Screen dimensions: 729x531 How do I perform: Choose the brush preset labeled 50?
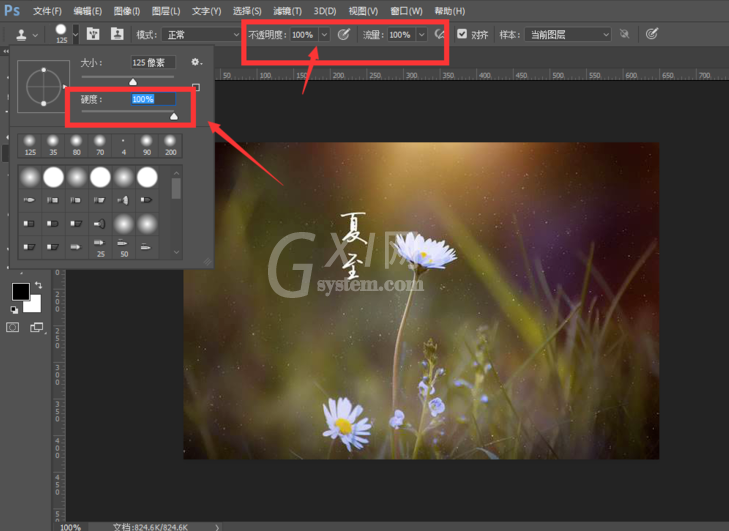pos(124,248)
